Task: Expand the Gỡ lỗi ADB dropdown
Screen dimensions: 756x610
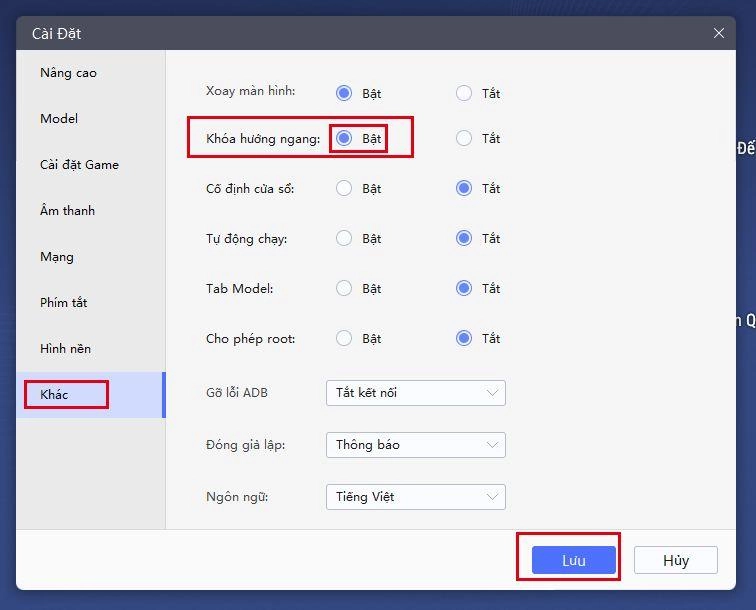Action: (x=415, y=393)
